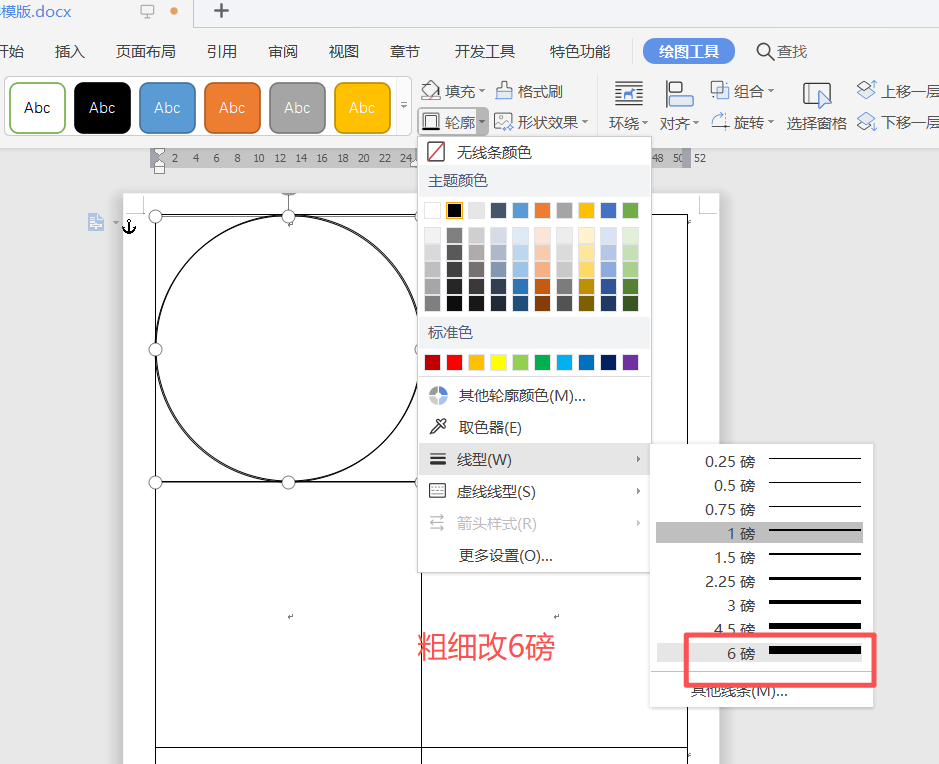Screen dimensions: 939x764
Task: Open the Align (对齐) dropdown arrow
Action: [696, 123]
